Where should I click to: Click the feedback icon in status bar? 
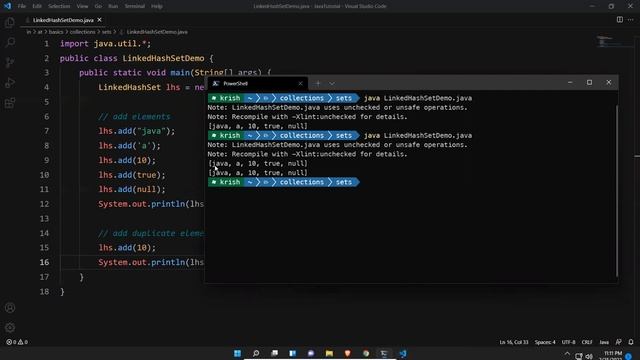(x=619, y=342)
